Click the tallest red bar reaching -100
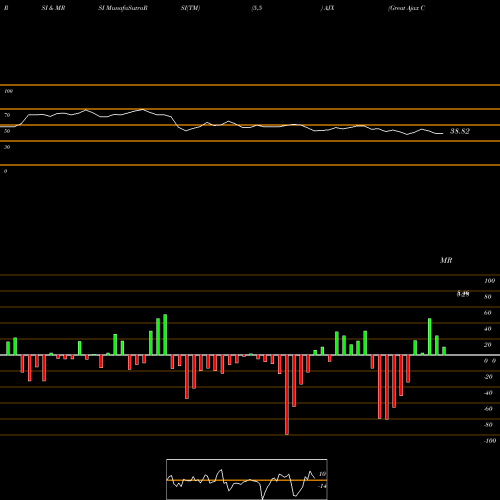 pyautogui.click(x=287, y=395)
